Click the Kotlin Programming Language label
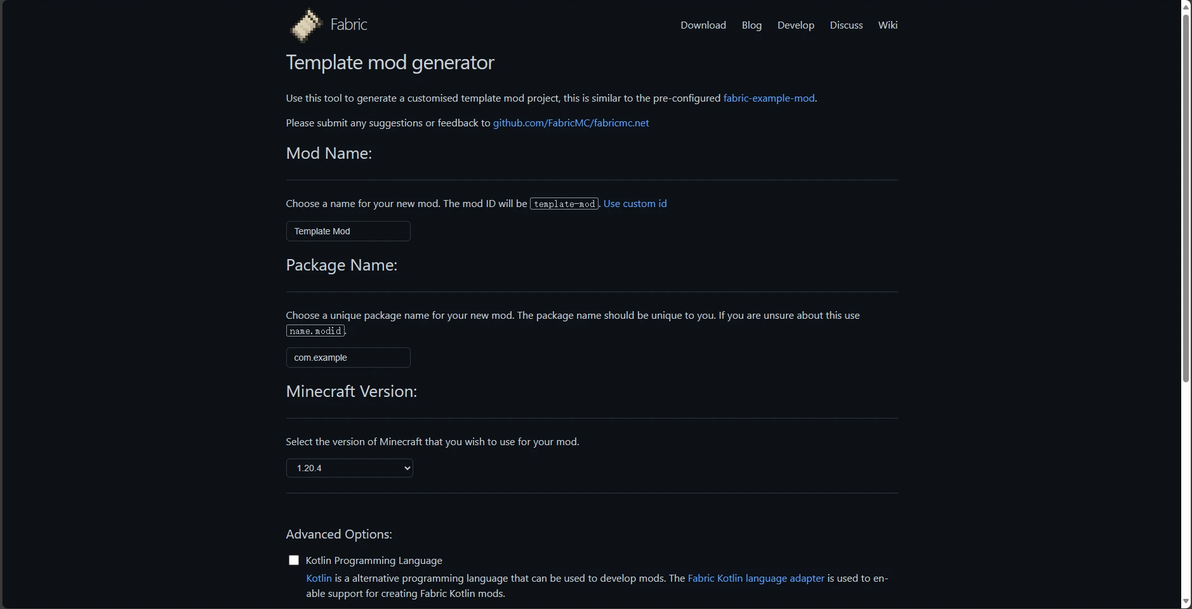The width and height of the screenshot is (1192, 609). (x=374, y=561)
